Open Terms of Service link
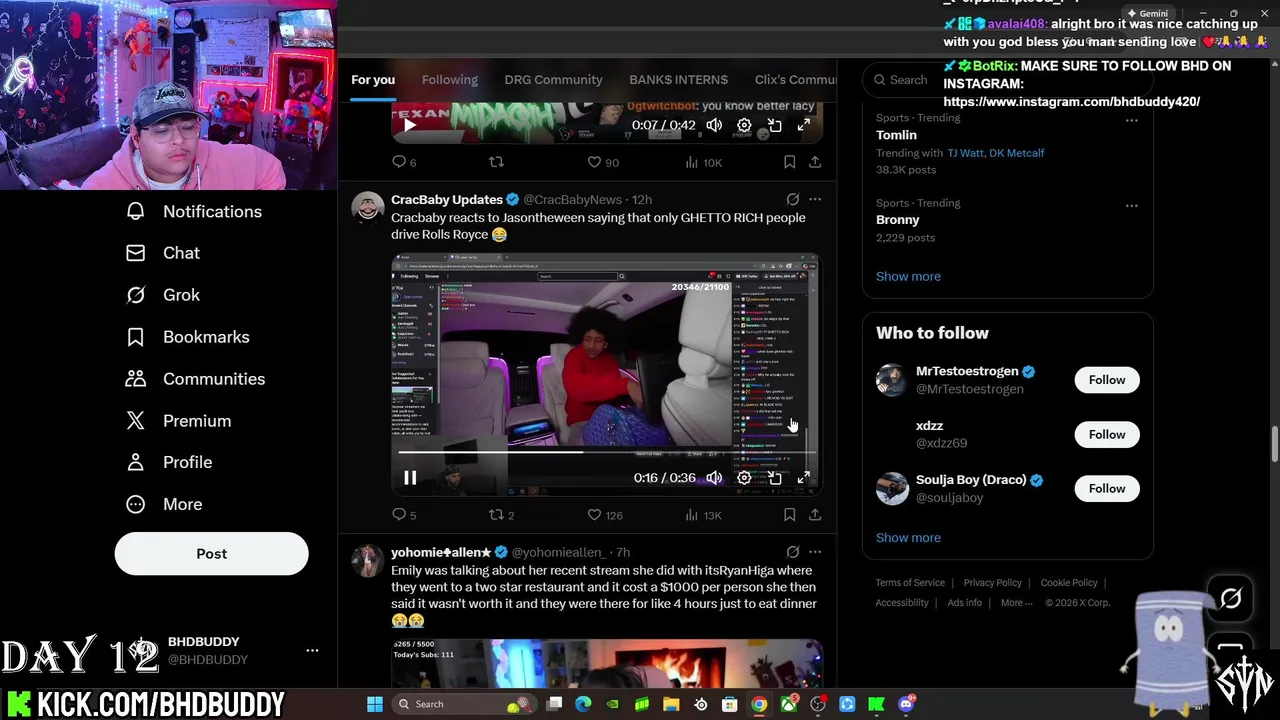The width and height of the screenshot is (1280, 720). (910, 583)
